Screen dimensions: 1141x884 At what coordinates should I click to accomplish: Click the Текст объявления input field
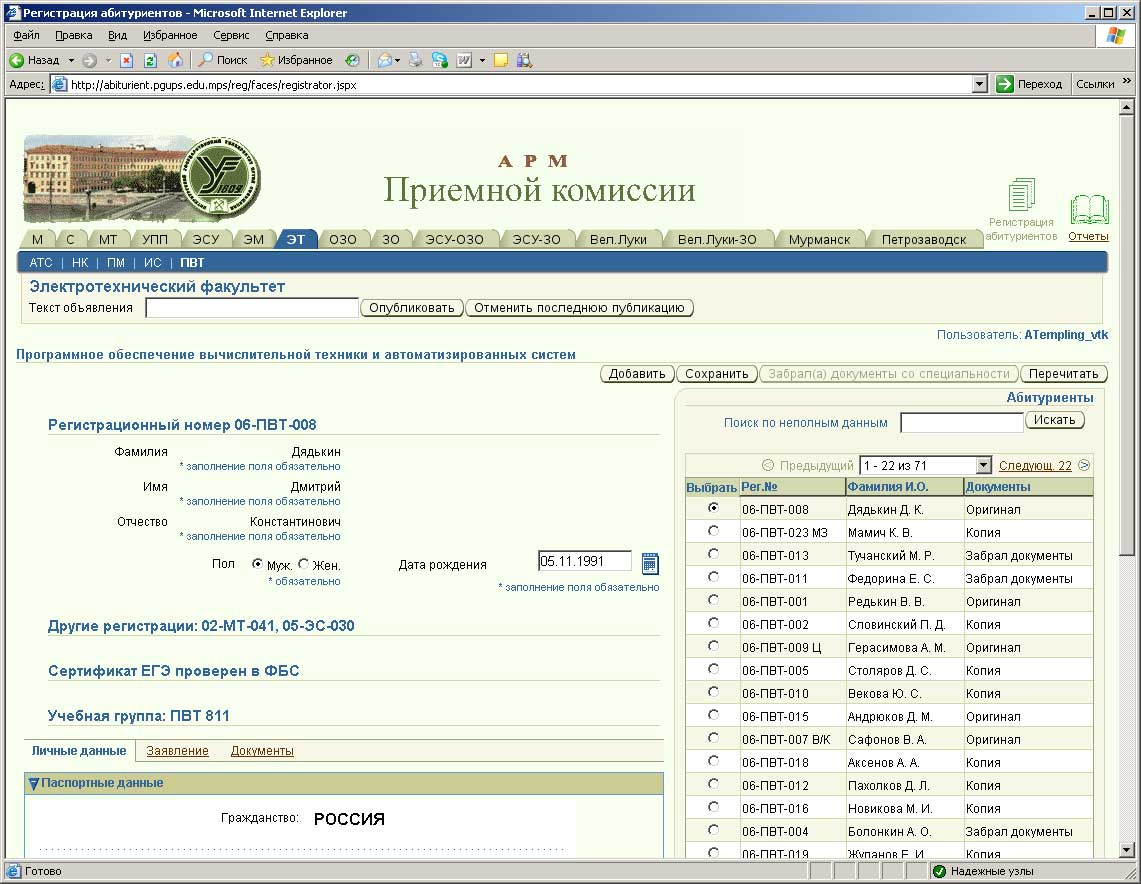252,308
